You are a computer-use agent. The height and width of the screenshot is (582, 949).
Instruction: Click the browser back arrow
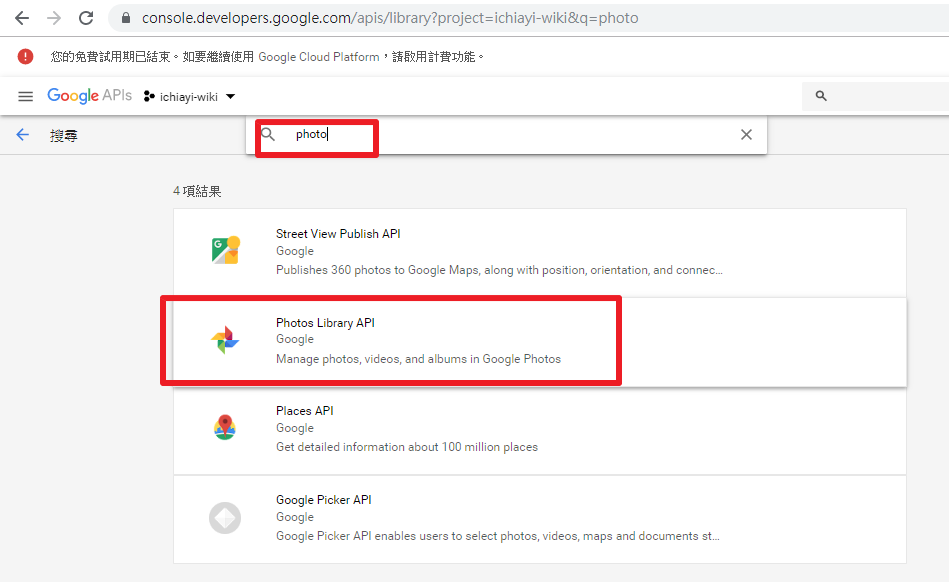pos(22,18)
